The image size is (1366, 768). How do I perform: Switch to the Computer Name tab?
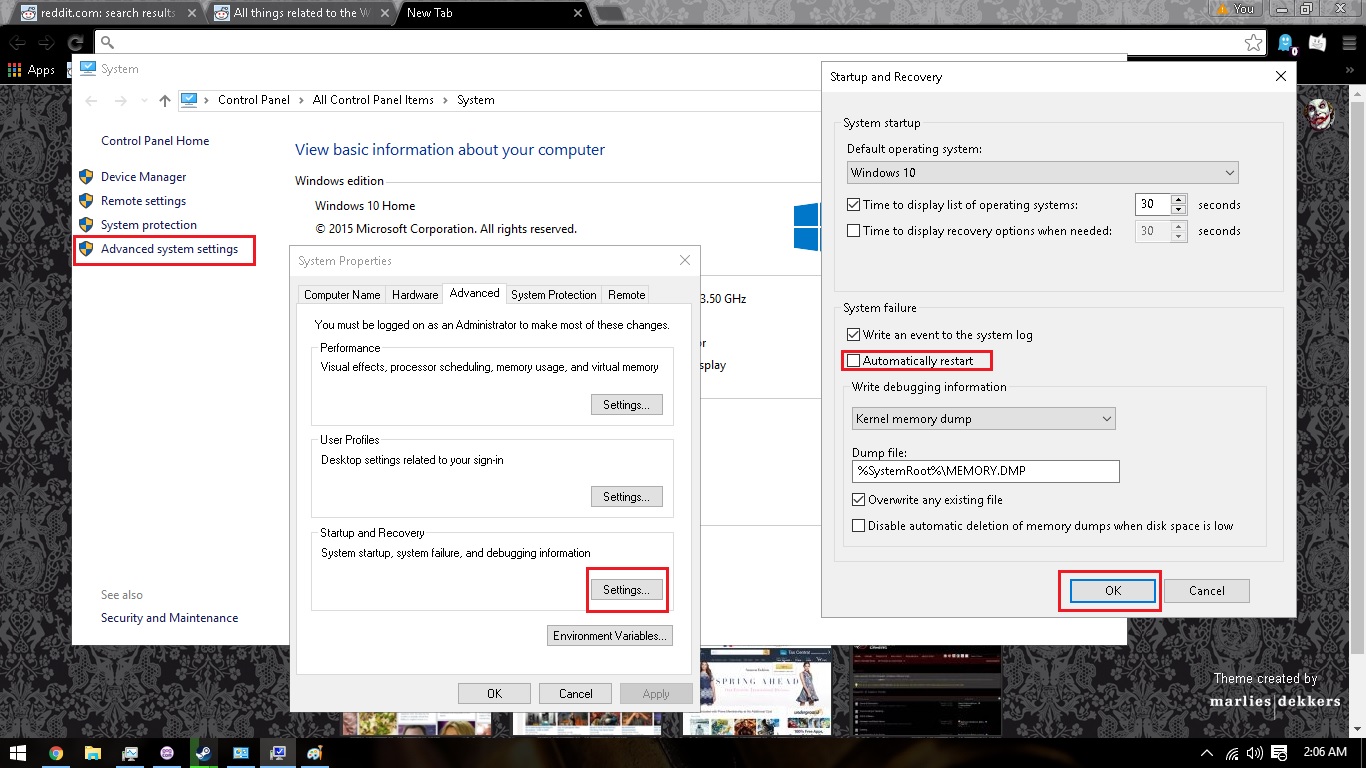(342, 295)
